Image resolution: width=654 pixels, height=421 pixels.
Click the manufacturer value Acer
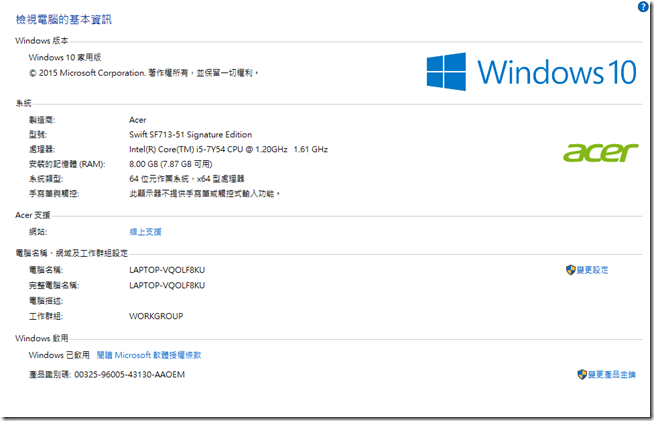[x=138, y=120]
